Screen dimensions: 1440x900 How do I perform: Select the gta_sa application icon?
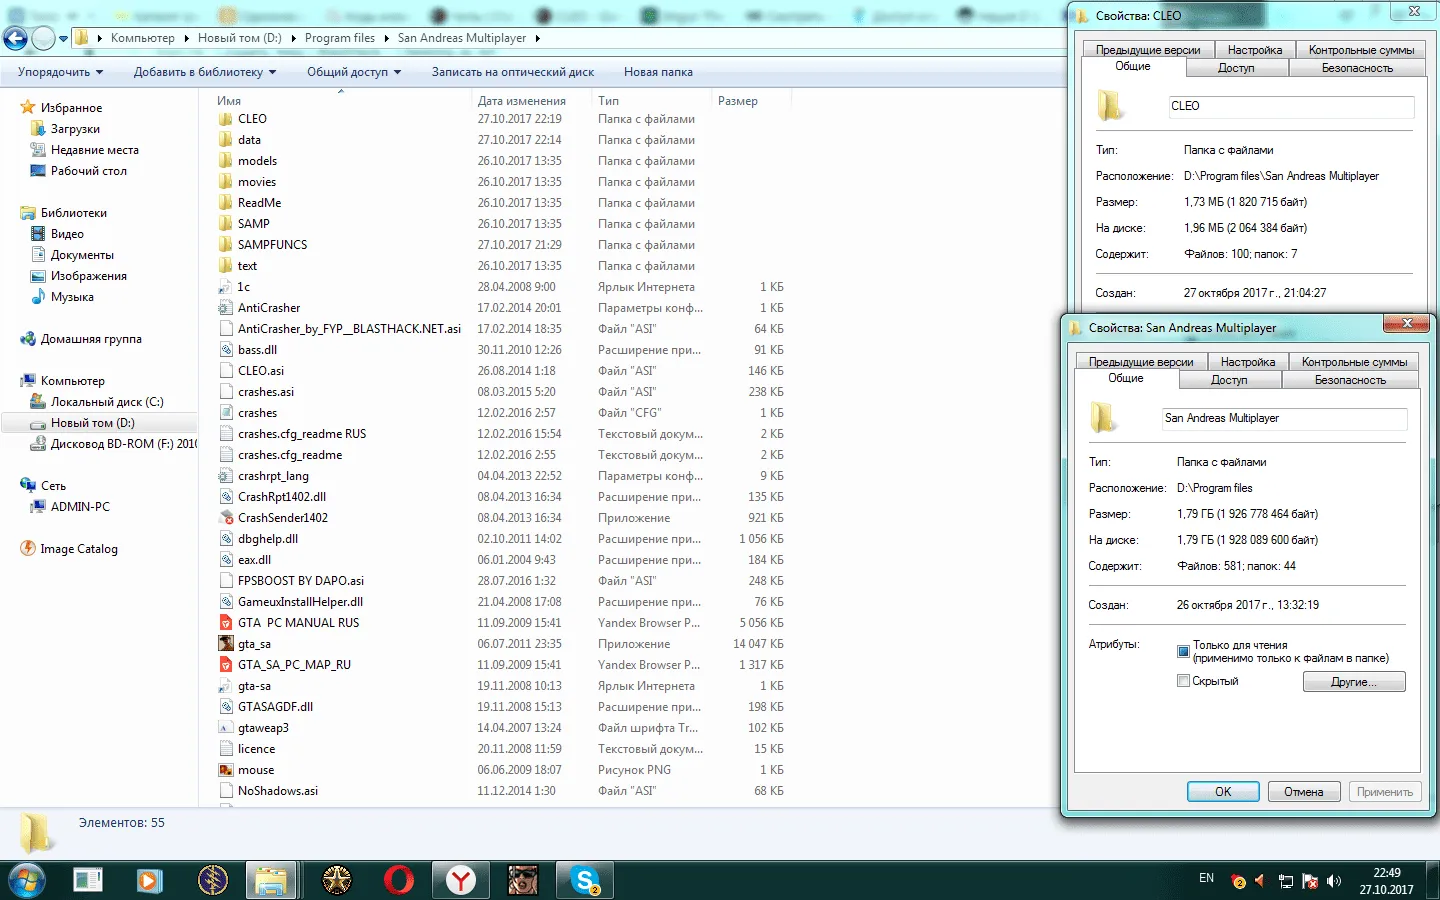pos(226,644)
